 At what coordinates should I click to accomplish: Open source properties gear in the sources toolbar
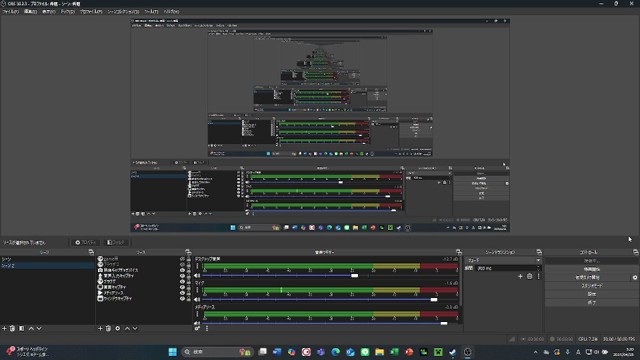tap(118, 328)
